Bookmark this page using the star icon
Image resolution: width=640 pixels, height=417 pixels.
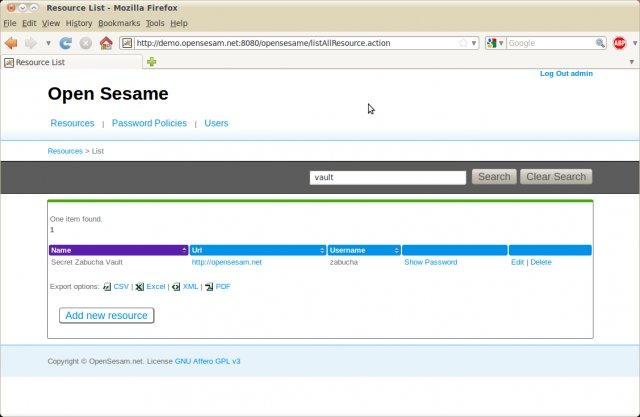463,43
